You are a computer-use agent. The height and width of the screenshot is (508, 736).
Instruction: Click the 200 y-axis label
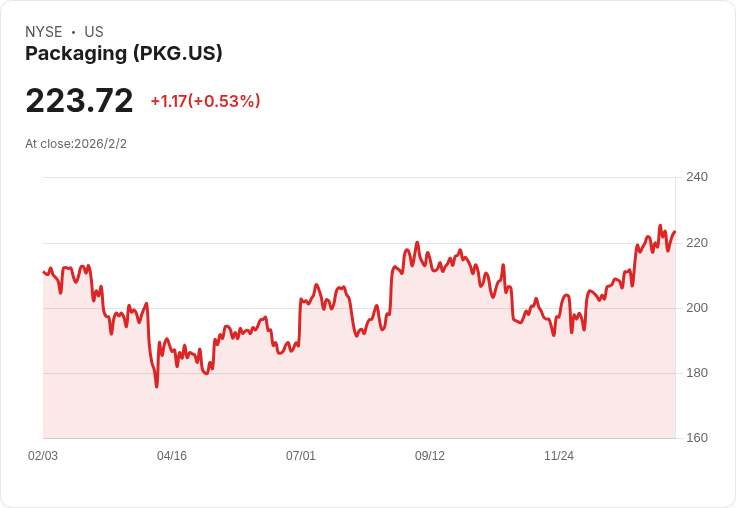pyautogui.click(x=696, y=308)
